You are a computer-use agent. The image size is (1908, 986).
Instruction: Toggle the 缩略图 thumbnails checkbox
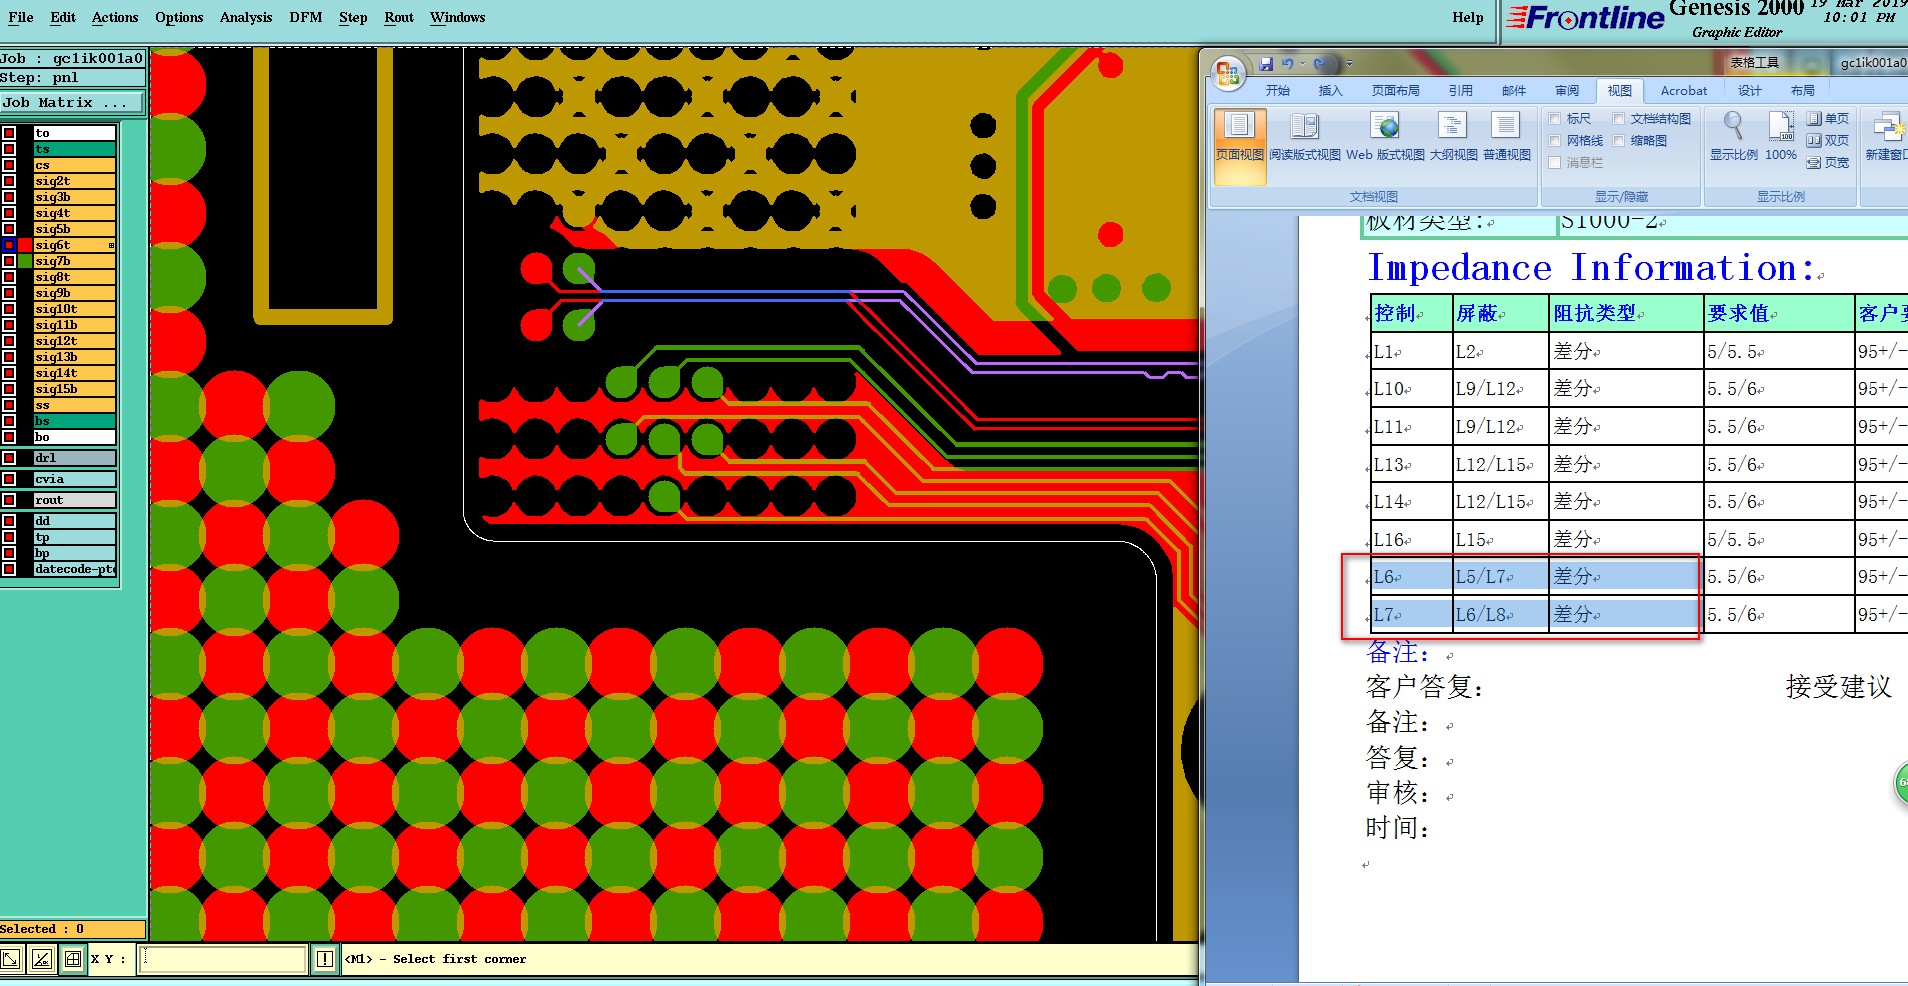(x=1619, y=141)
